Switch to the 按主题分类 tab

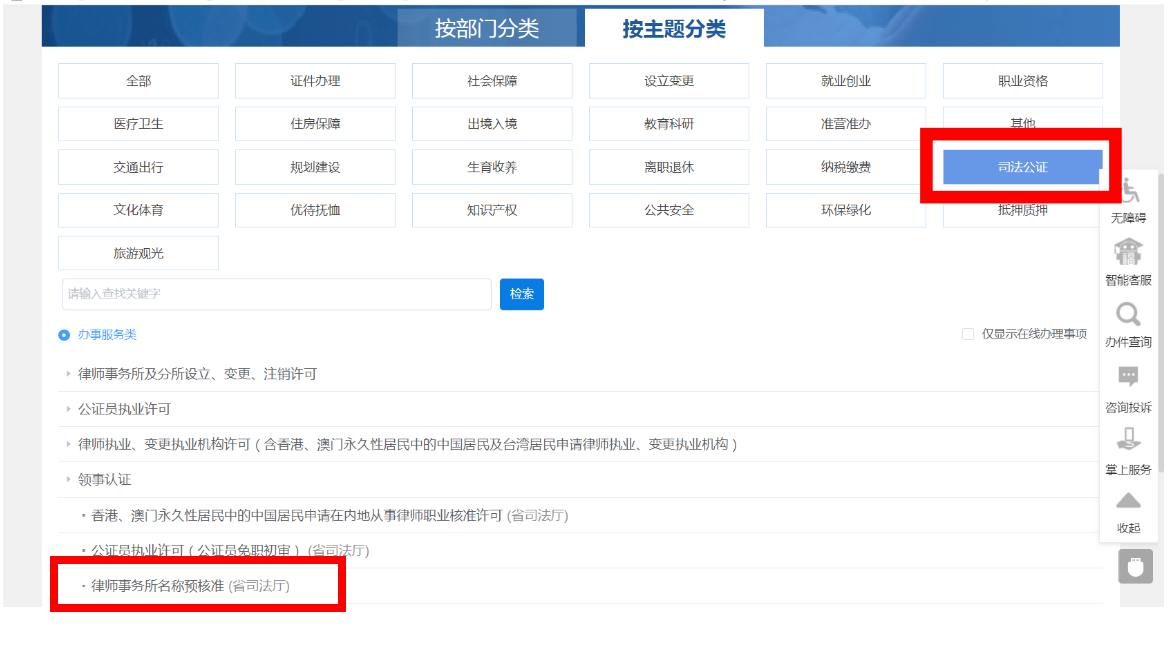(x=676, y=29)
